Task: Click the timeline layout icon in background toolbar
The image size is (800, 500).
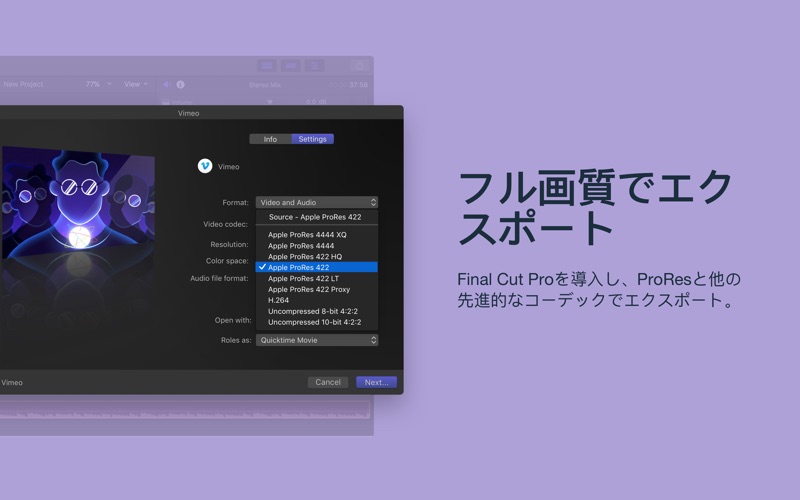Action: (291, 65)
